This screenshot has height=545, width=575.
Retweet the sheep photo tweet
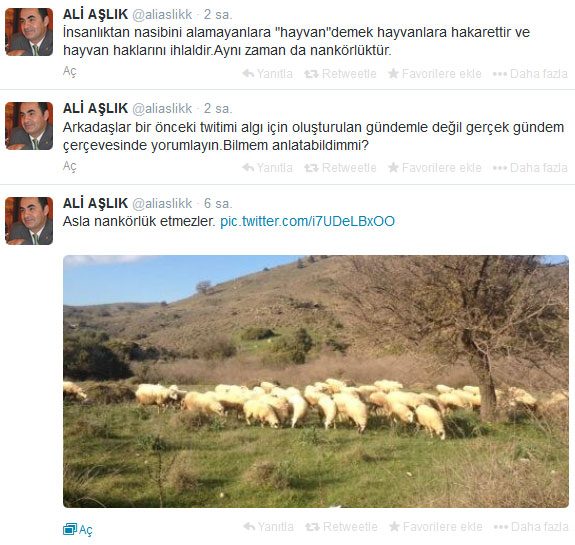tap(341, 527)
